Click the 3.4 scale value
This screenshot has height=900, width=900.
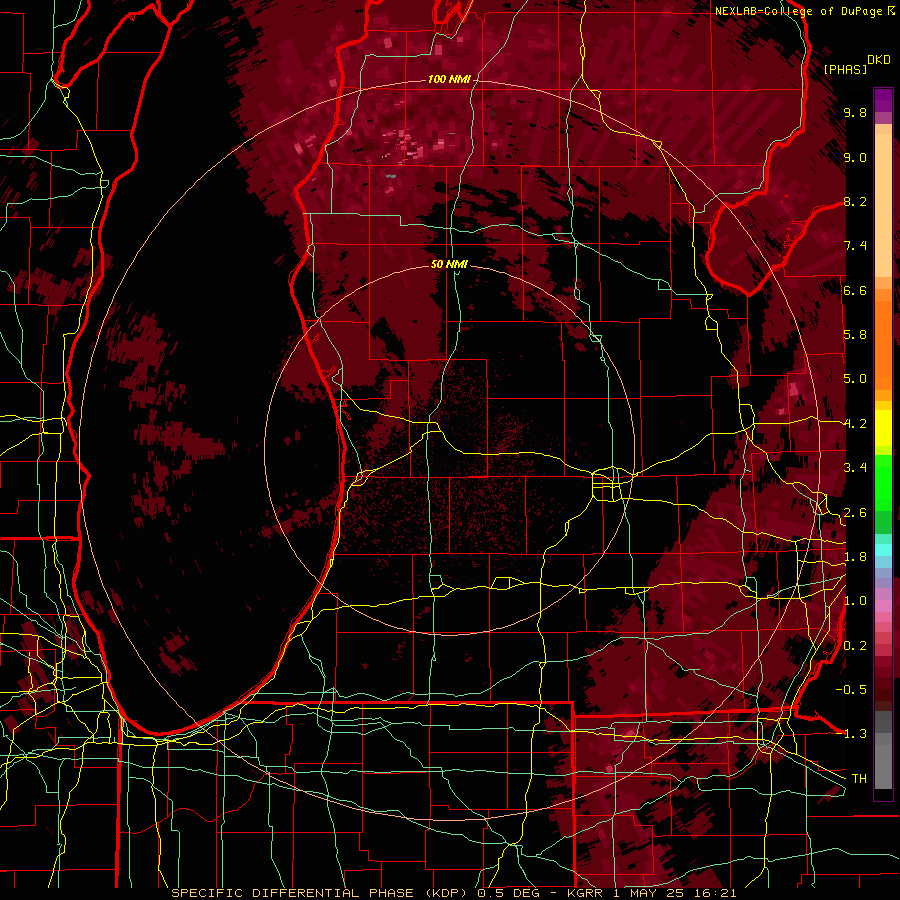pos(855,468)
